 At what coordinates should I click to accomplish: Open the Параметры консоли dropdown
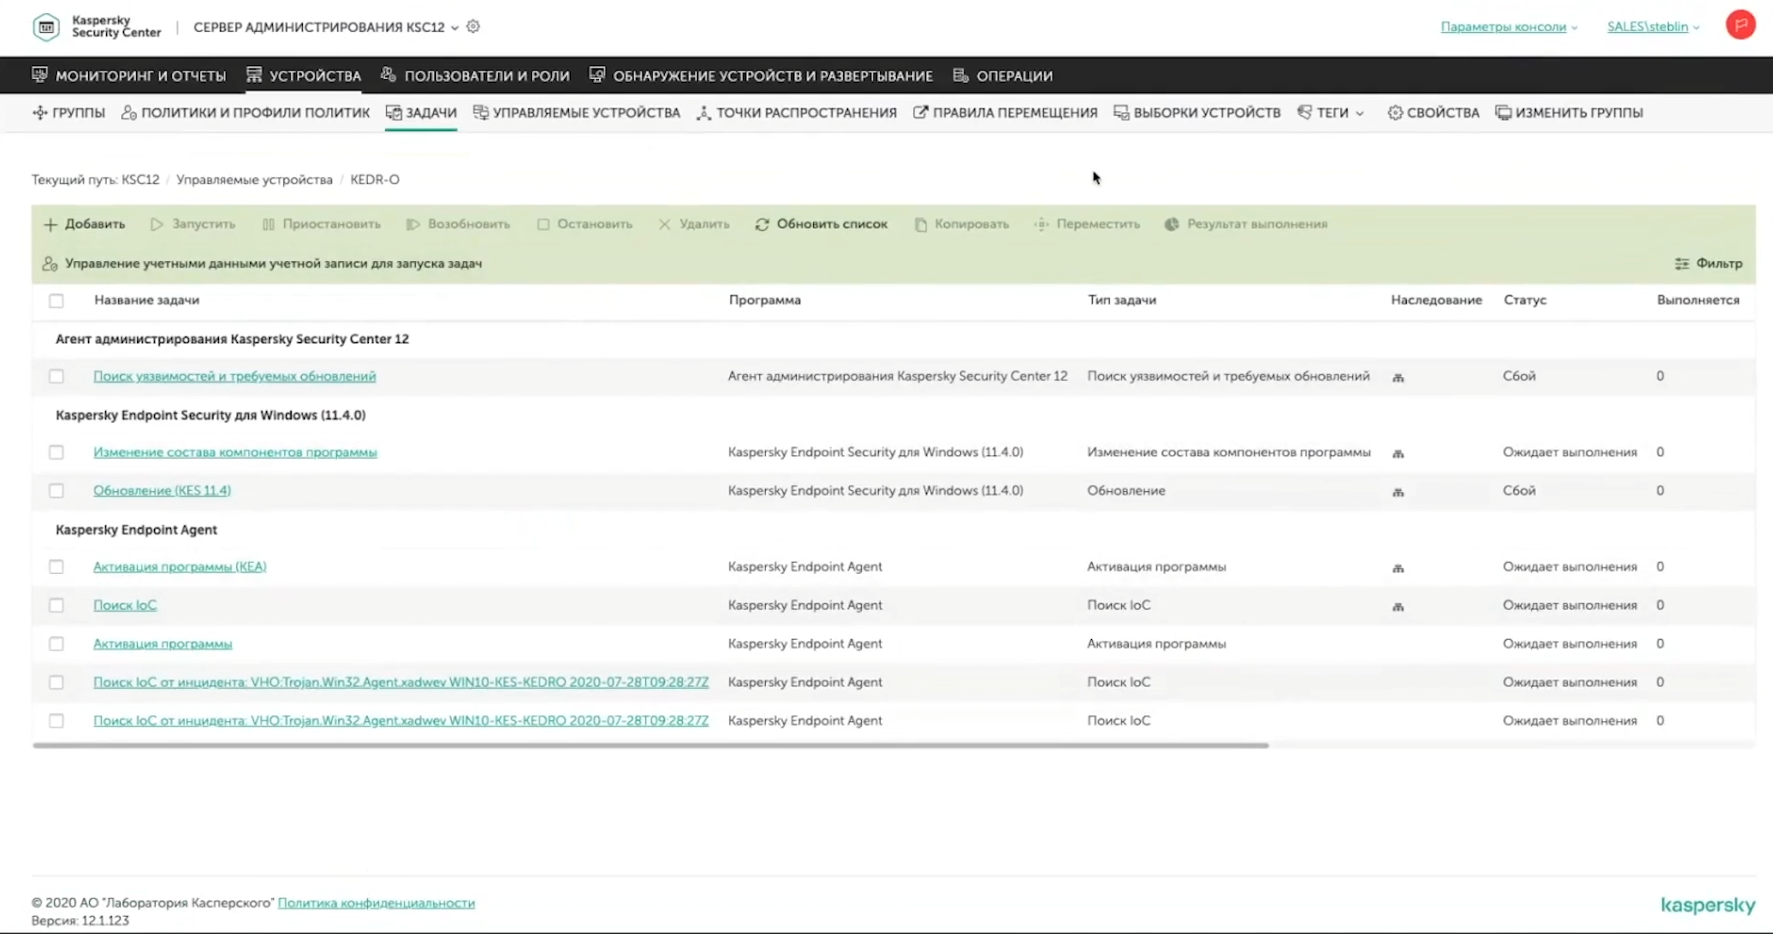coord(1508,27)
